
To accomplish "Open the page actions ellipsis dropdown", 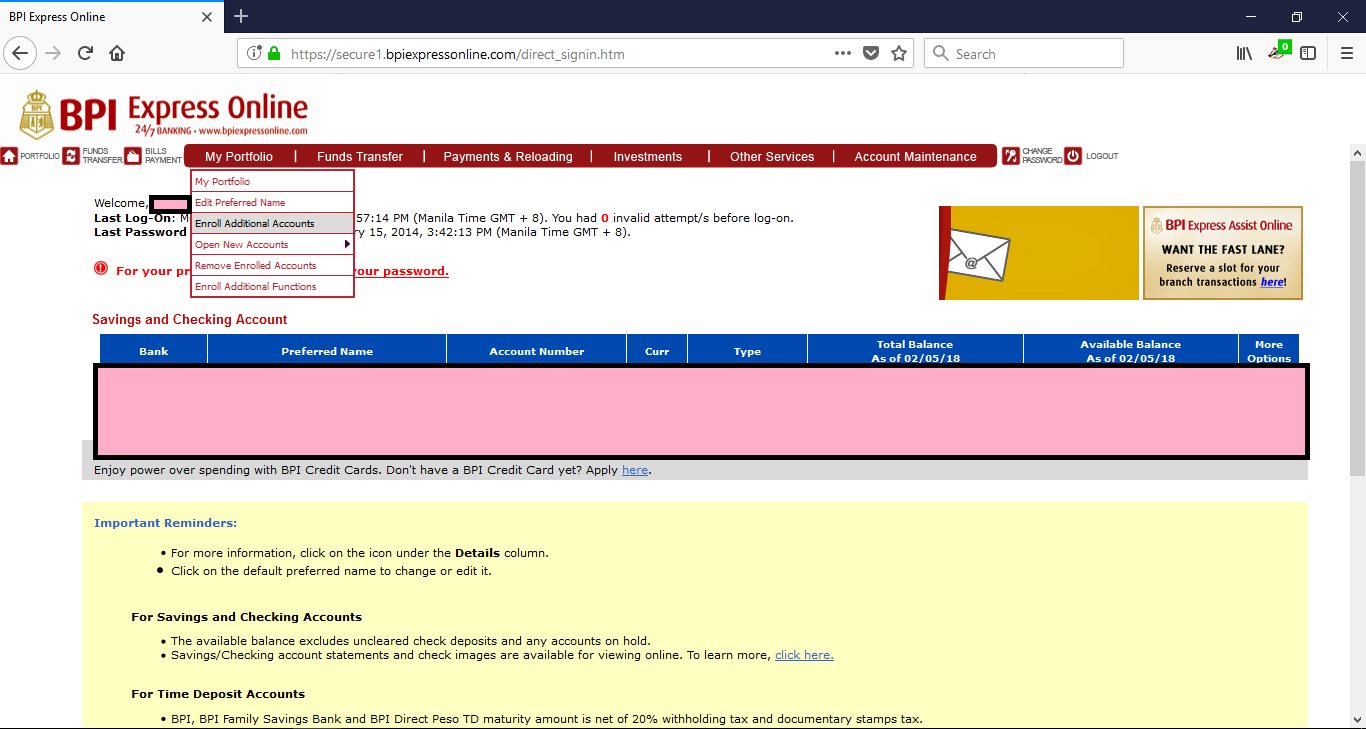I will 842,53.
